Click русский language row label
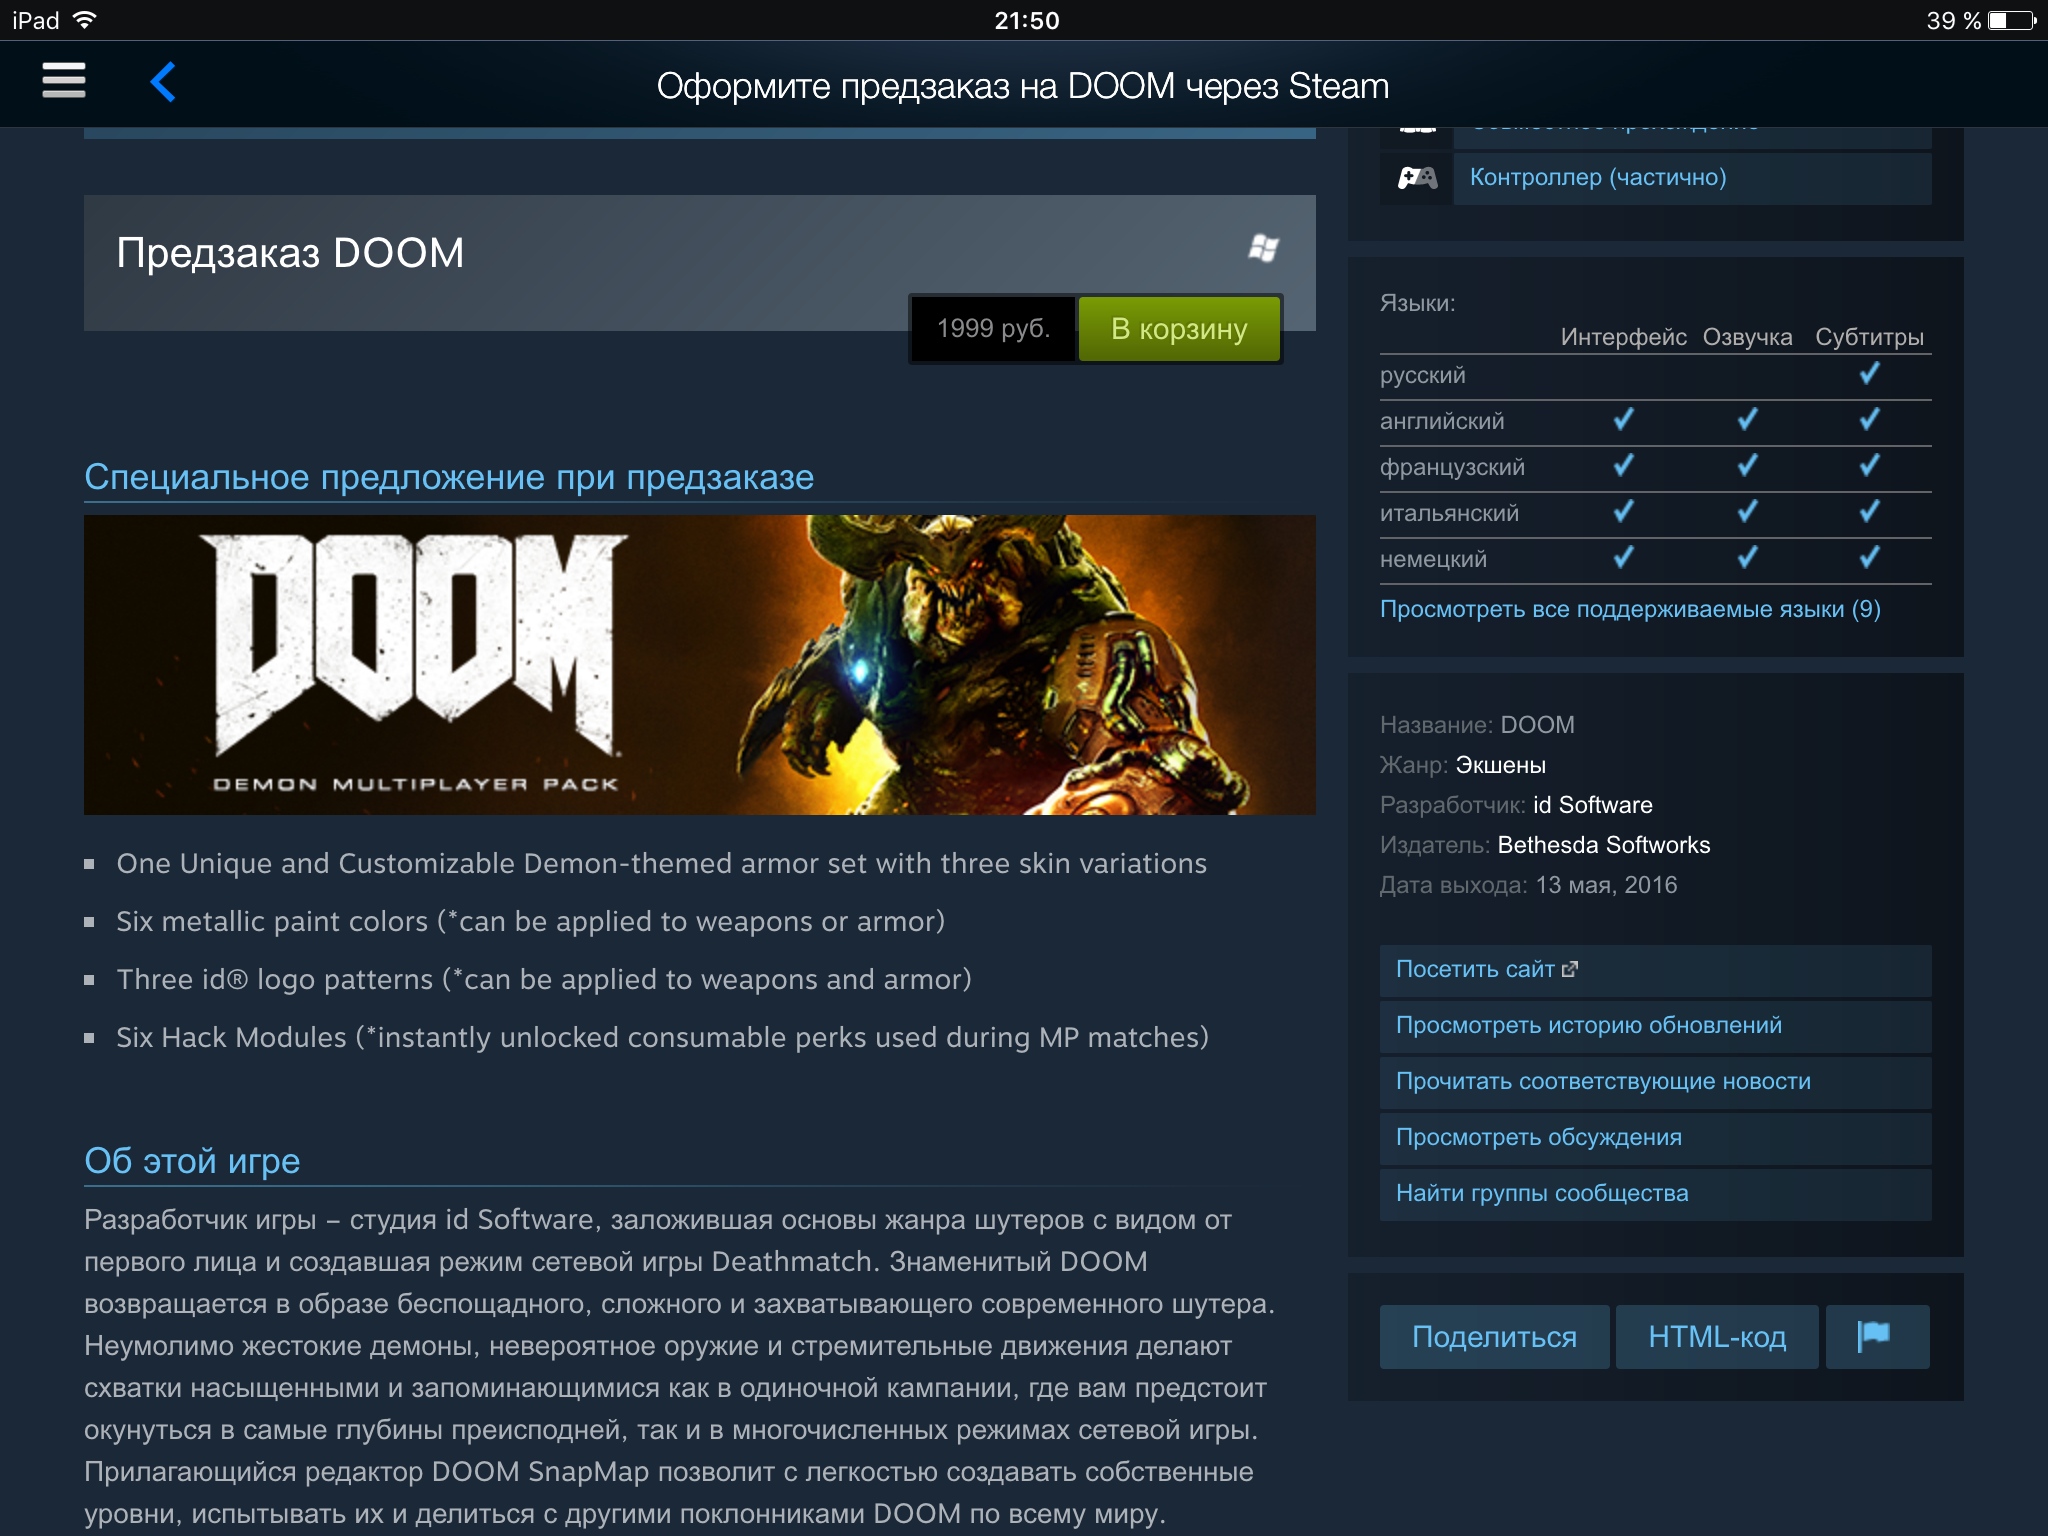 (1422, 376)
